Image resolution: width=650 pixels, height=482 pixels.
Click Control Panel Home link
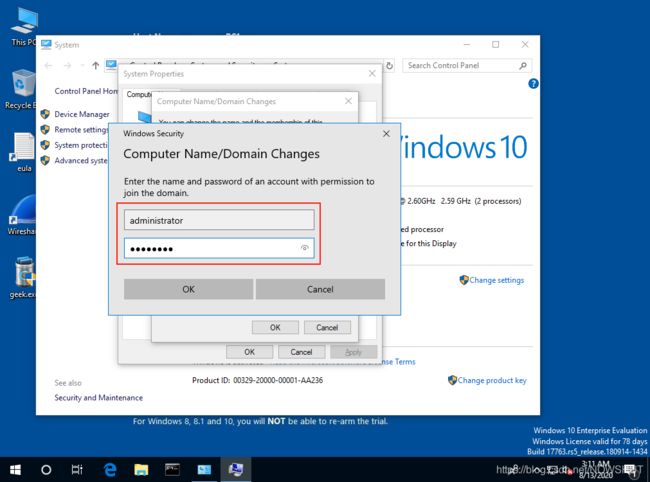tap(86, 91)
